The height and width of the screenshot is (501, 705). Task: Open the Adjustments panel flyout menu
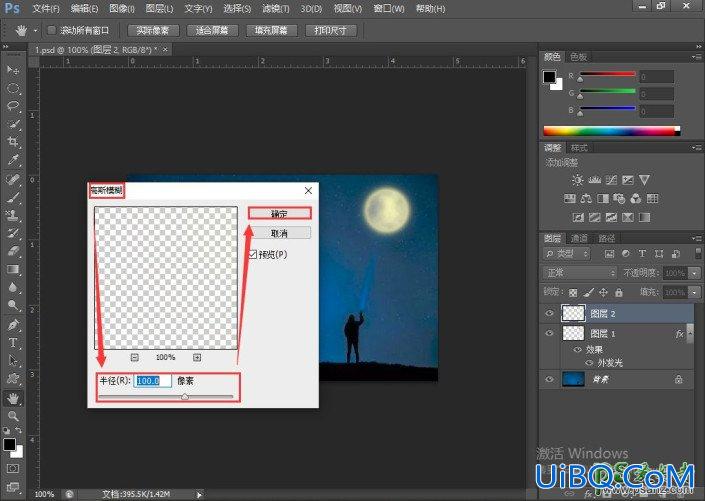(x=697, y=148)
